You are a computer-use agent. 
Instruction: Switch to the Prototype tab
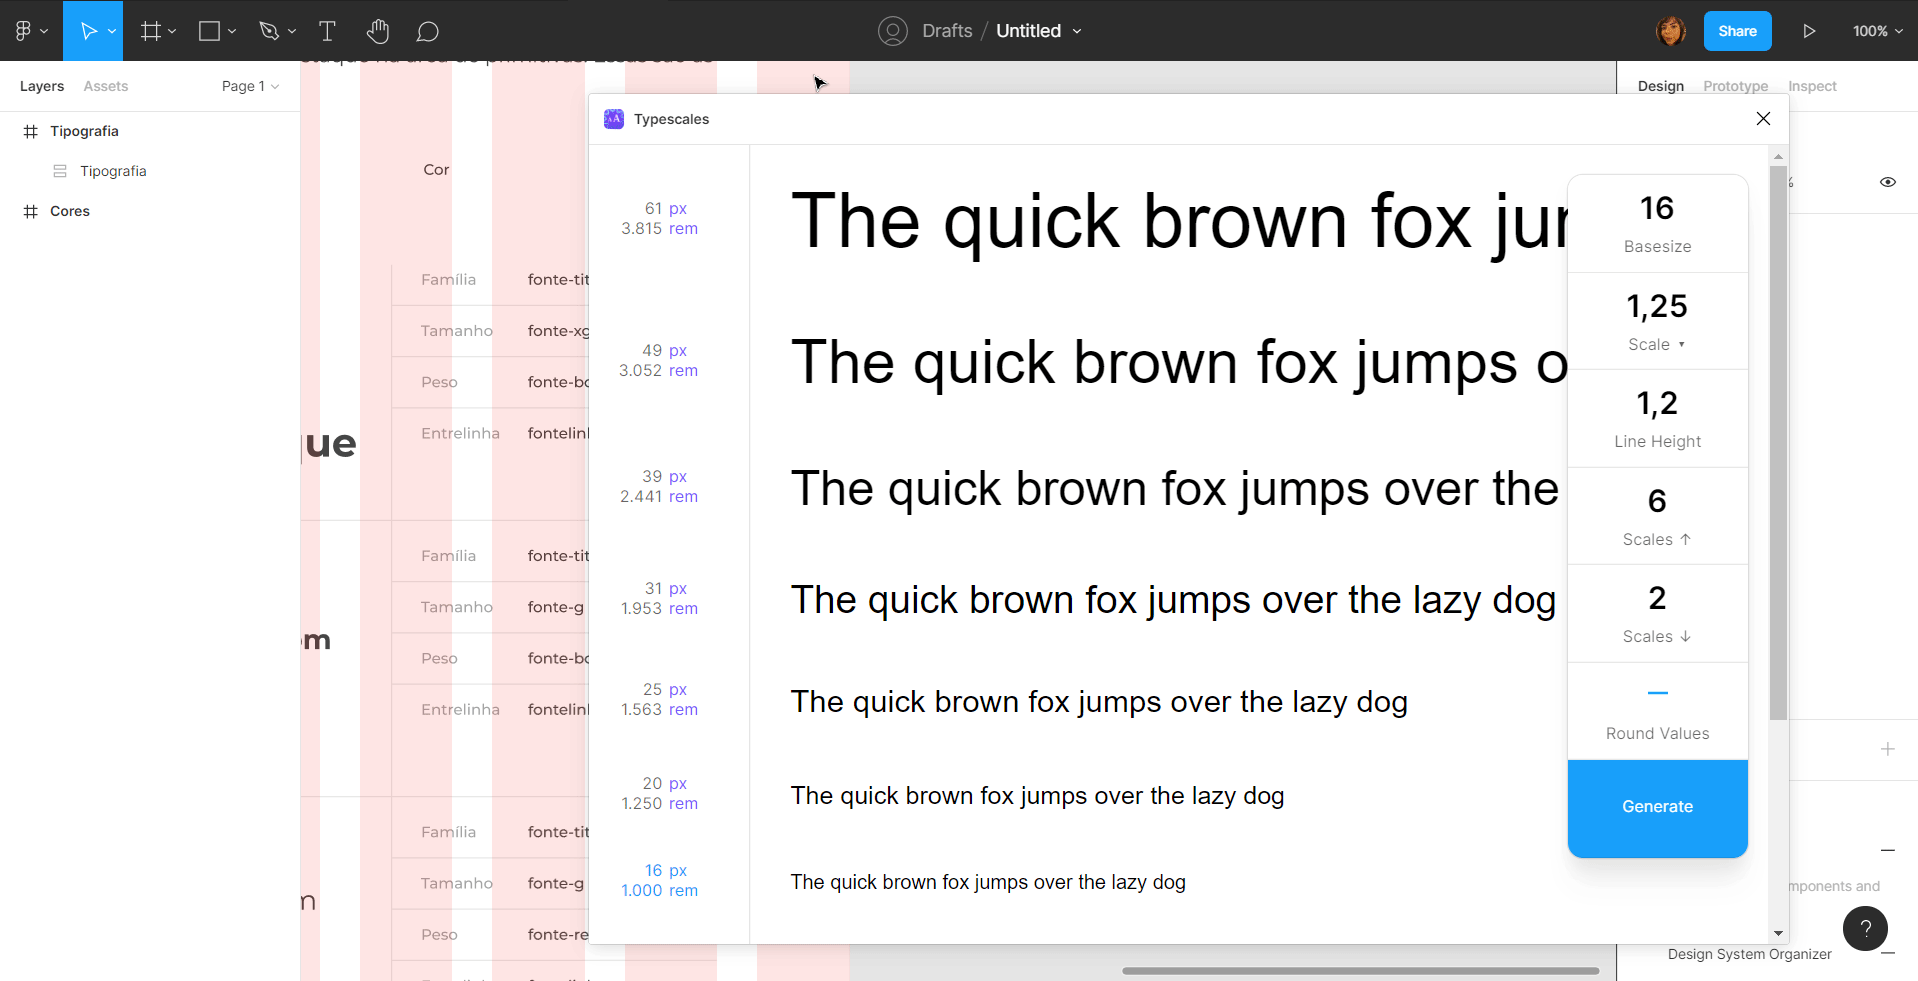click(x=1736, y=86)
